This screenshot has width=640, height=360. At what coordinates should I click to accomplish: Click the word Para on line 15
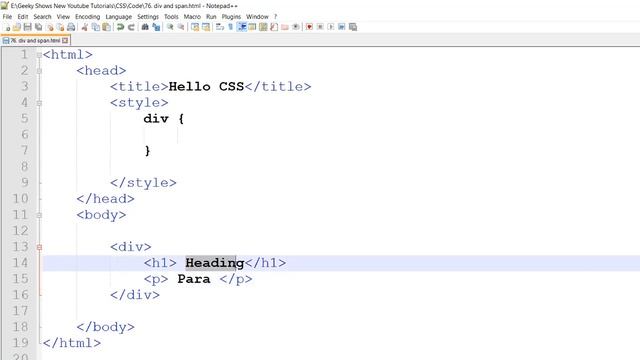[194, 279]
